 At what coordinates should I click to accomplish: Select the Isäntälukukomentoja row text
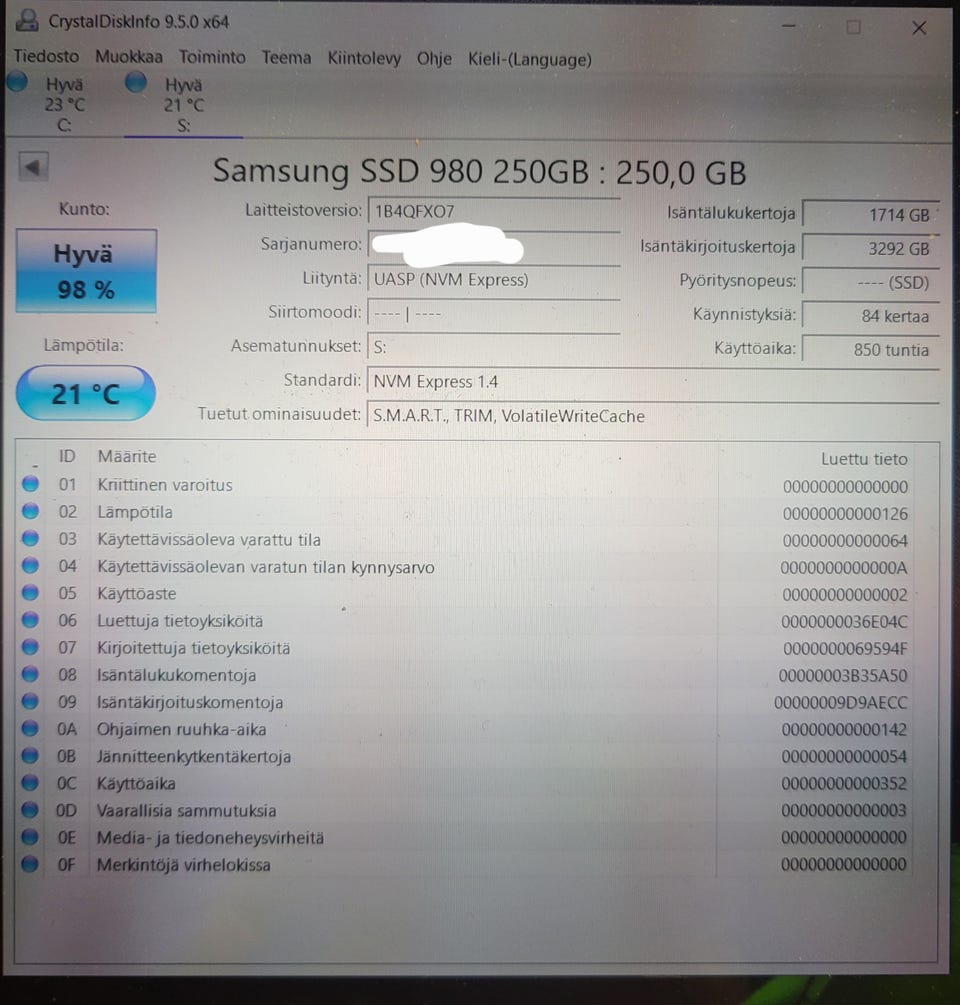[x=176, y=675]
